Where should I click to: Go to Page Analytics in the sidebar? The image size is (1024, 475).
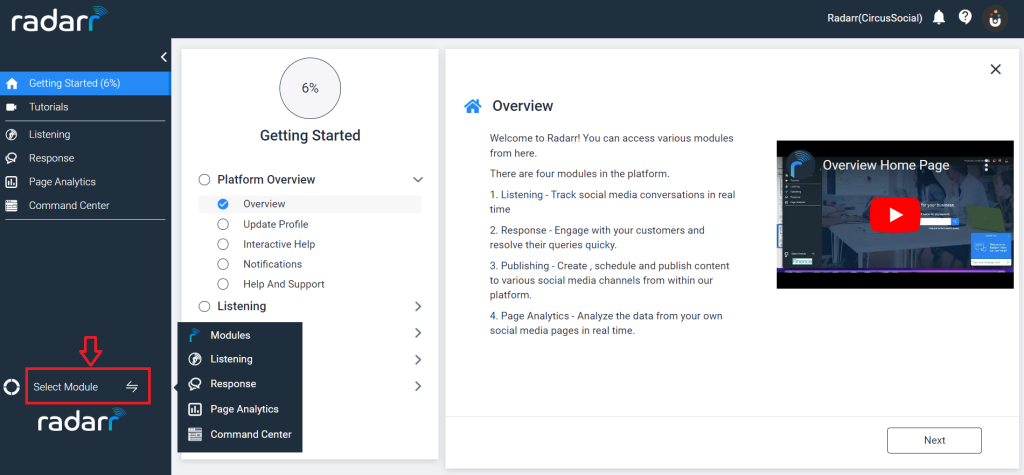pos(85,182)
